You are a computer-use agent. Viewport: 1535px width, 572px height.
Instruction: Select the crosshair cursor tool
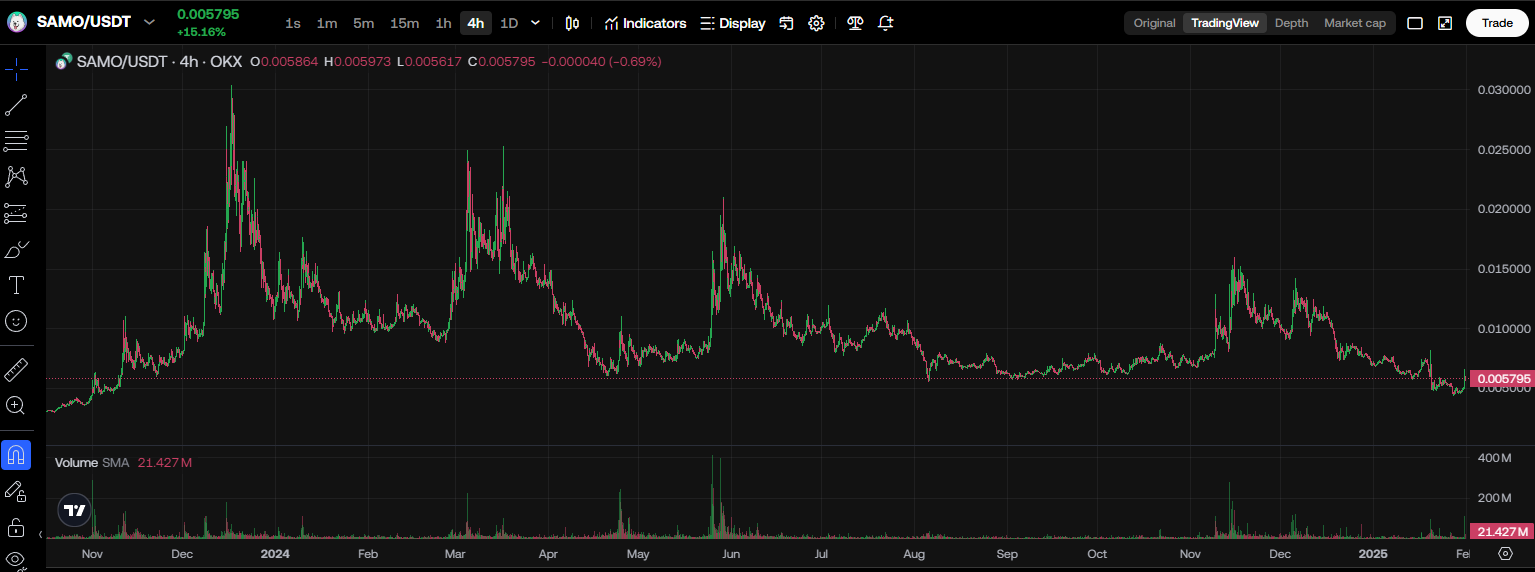point(16,69)
